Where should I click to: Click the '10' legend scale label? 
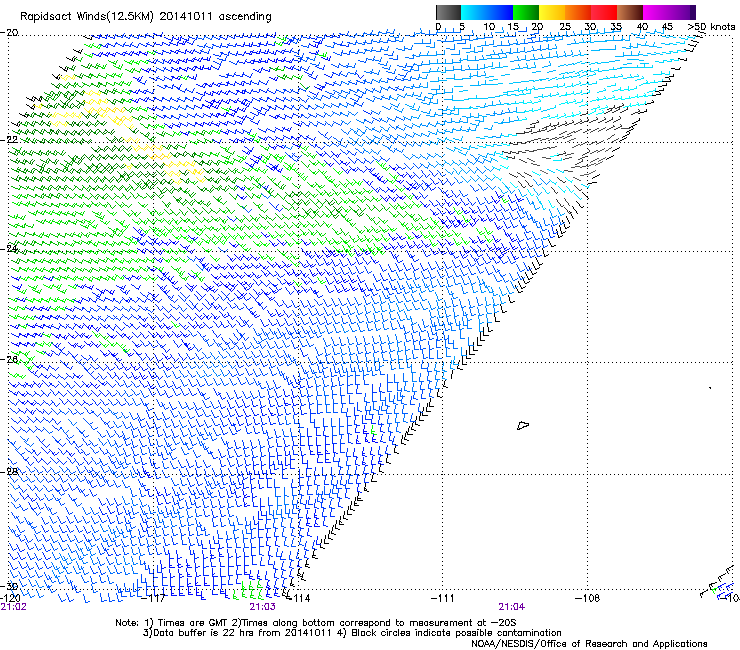click(x=489, y=27)
